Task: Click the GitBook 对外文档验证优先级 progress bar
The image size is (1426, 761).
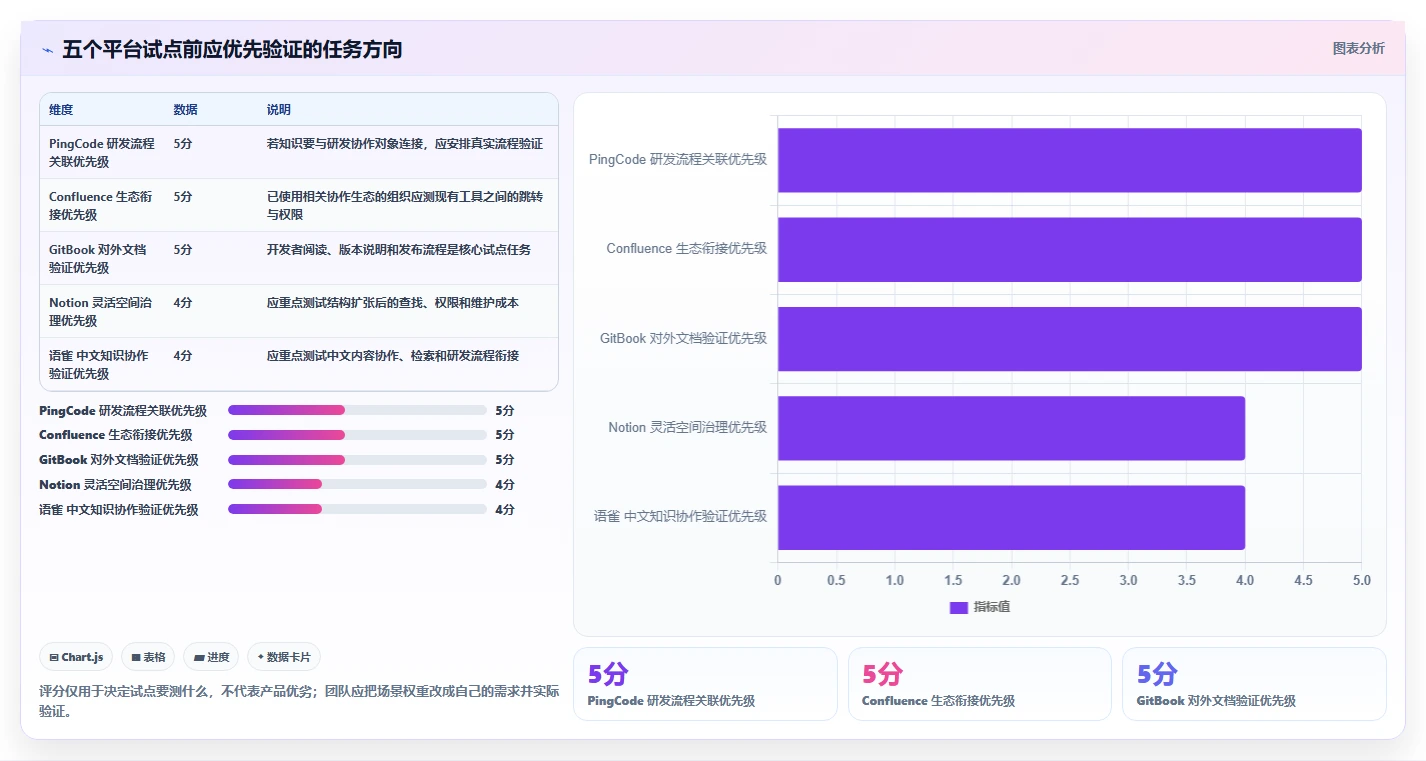Action: (357, 460)
